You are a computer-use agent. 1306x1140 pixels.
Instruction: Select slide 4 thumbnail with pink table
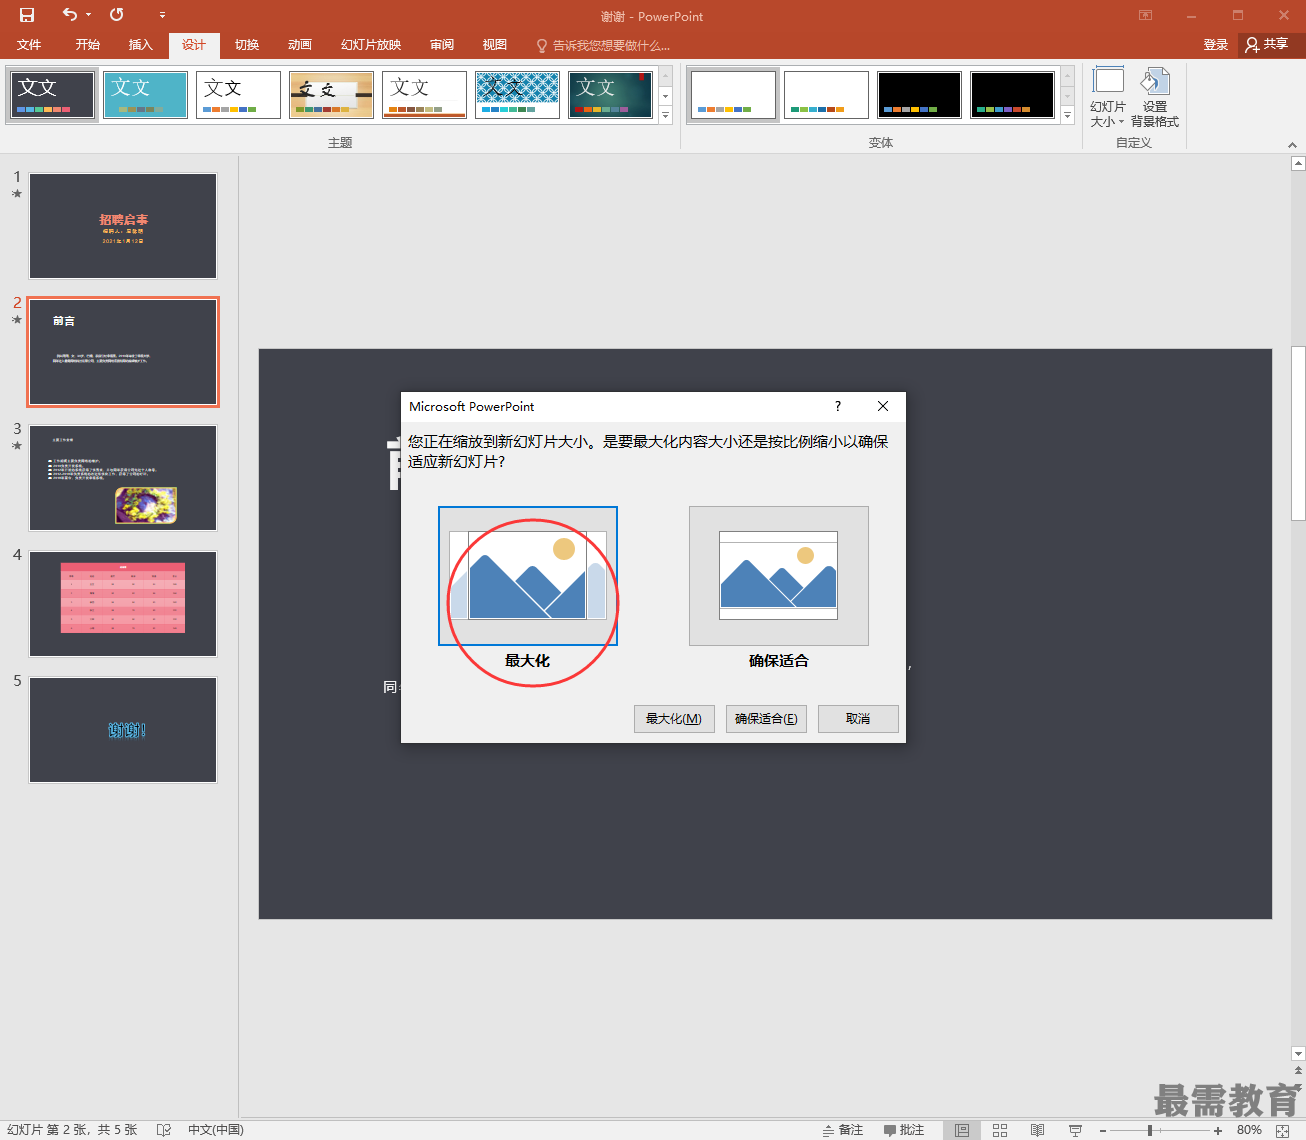[123, 604]
